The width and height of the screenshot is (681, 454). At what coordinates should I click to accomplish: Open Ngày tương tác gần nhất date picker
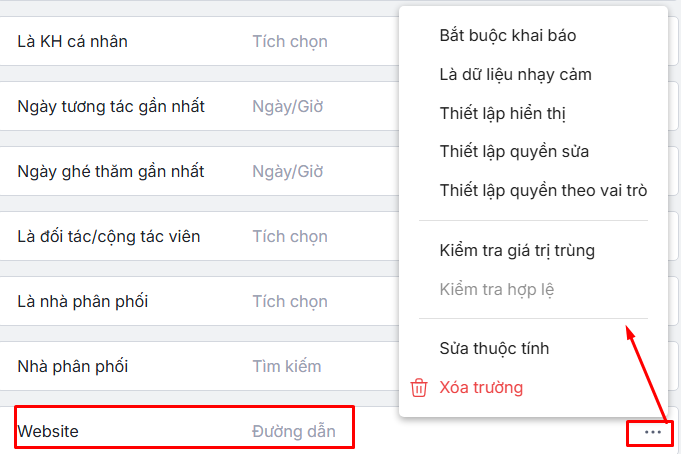tap(288, 107)
